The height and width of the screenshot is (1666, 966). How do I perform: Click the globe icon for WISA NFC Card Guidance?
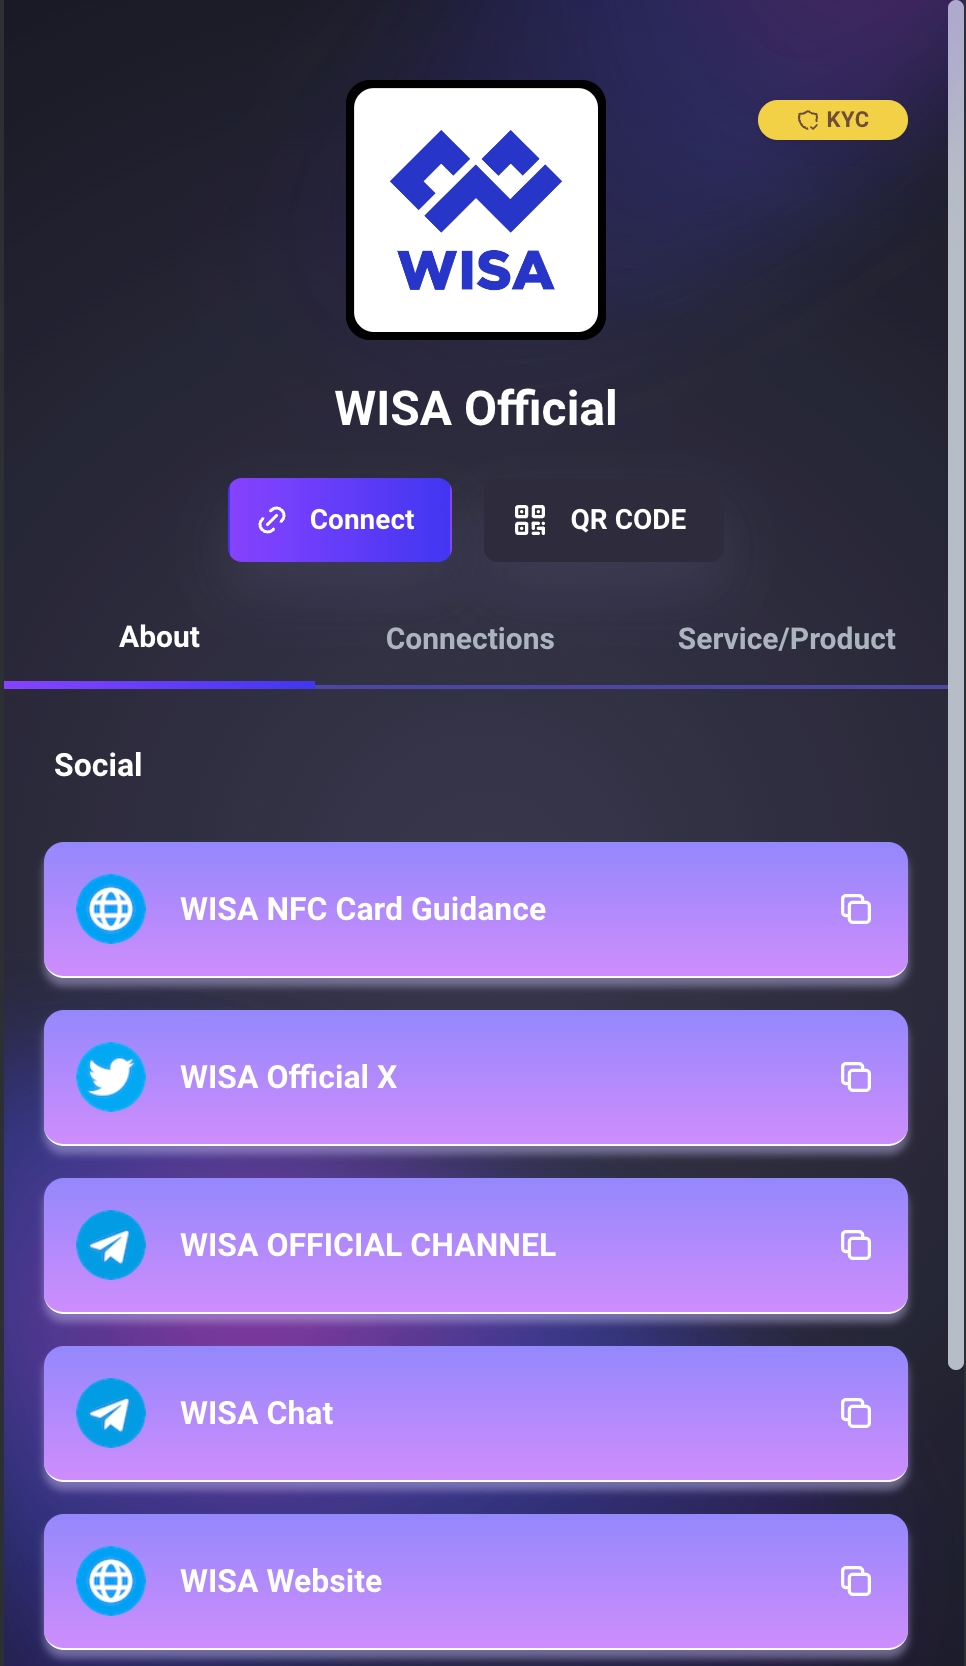coord(111,909)
